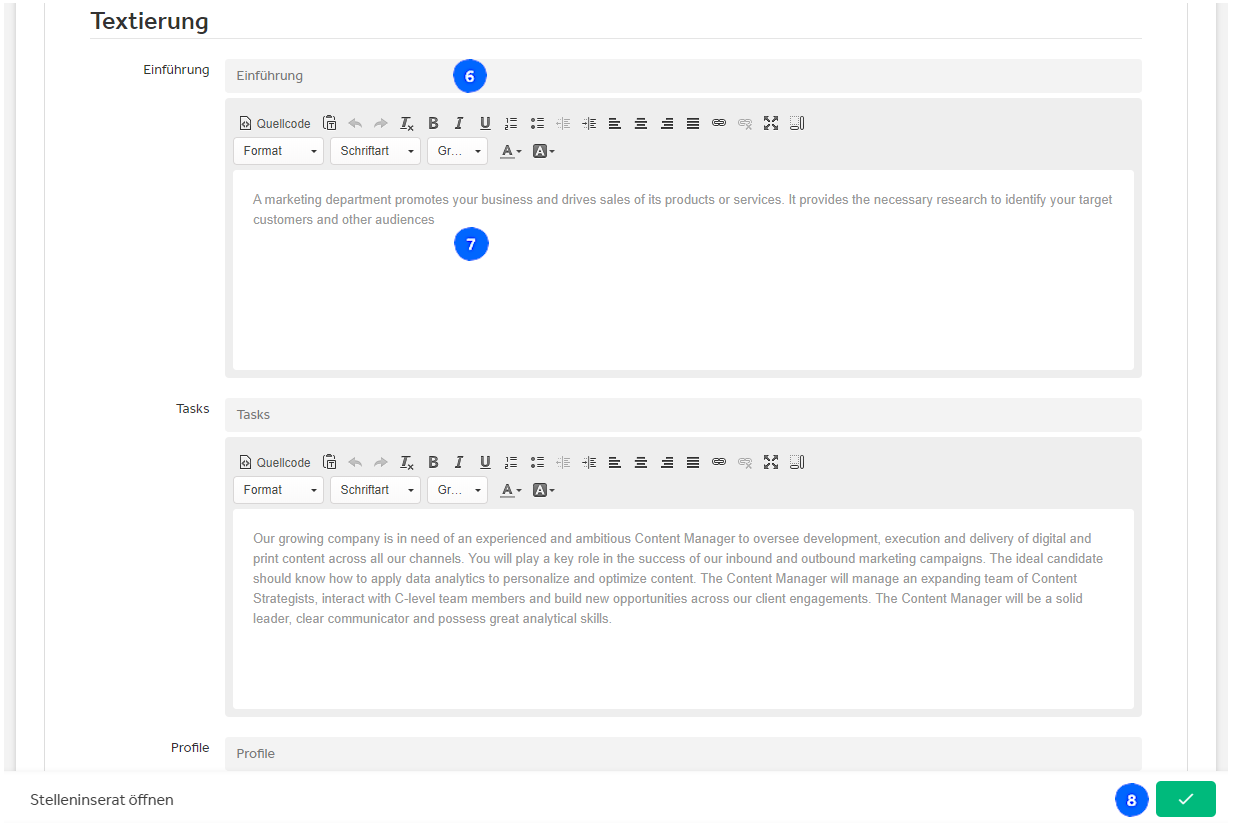Insert bulleted list in Einführung editor
The width and height of the screenshot is (1233, 827).
pos(537,124)
